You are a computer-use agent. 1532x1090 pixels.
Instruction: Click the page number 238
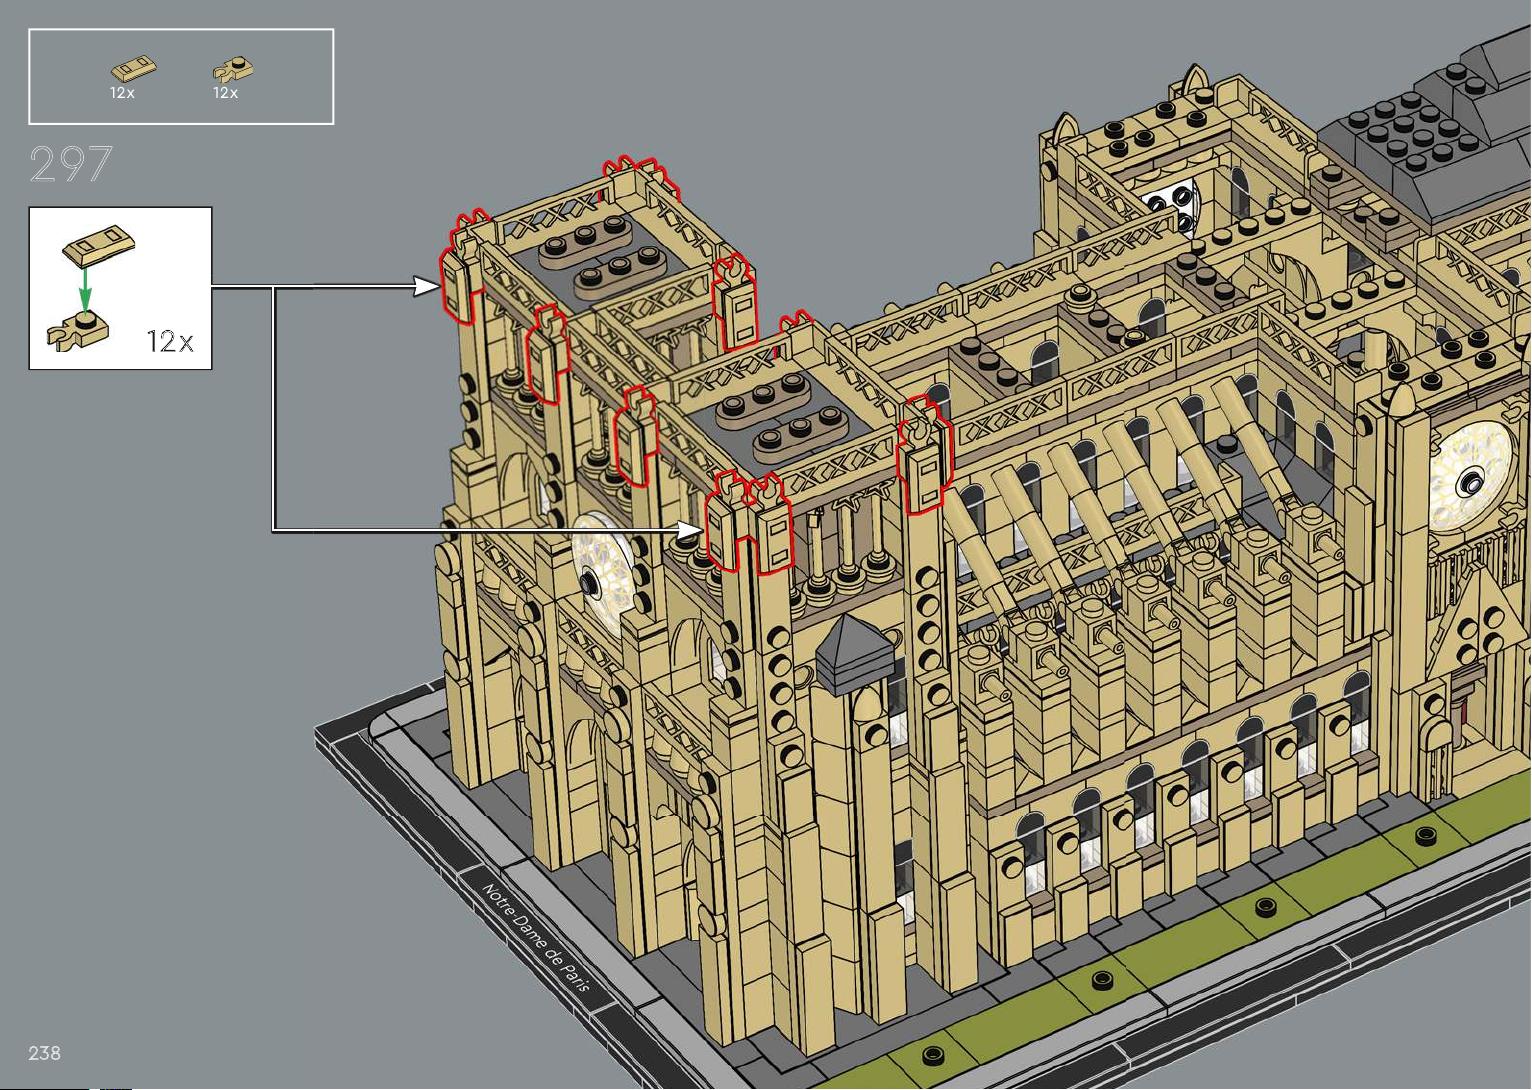point(45,1053)
